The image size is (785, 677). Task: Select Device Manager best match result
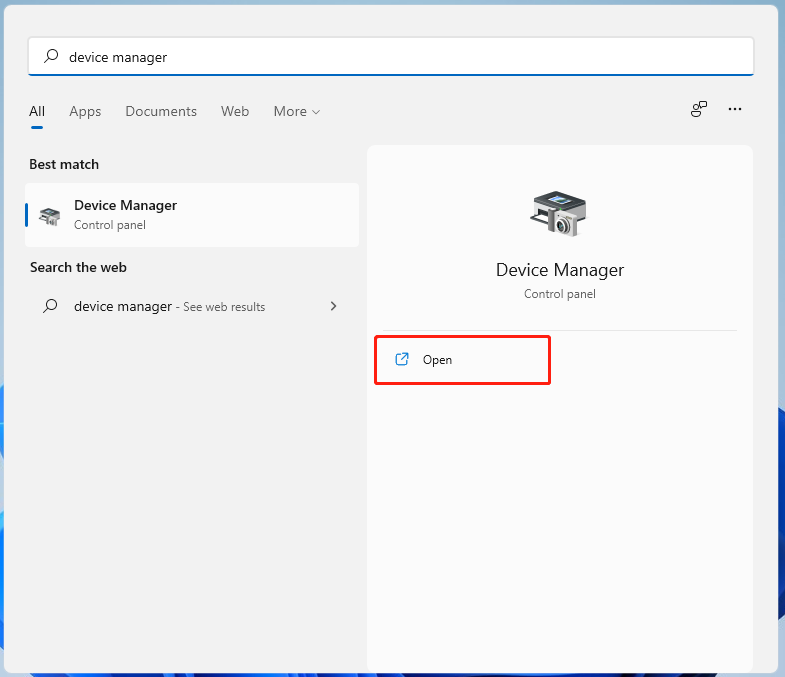point(192,215)
